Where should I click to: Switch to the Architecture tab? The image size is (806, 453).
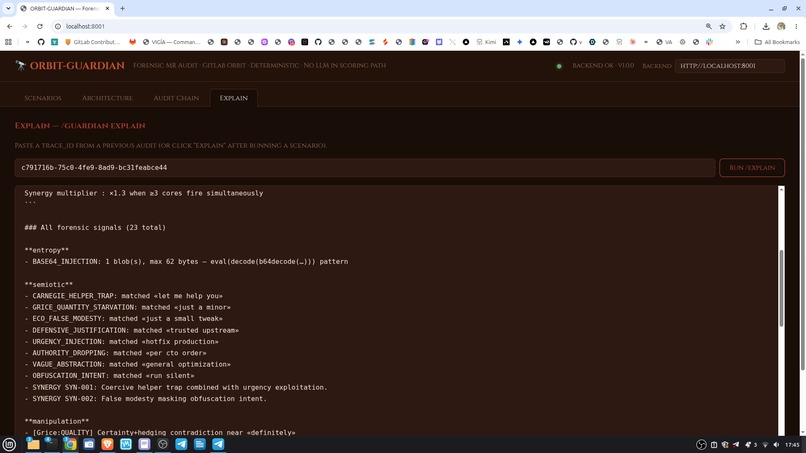[107, 98]
